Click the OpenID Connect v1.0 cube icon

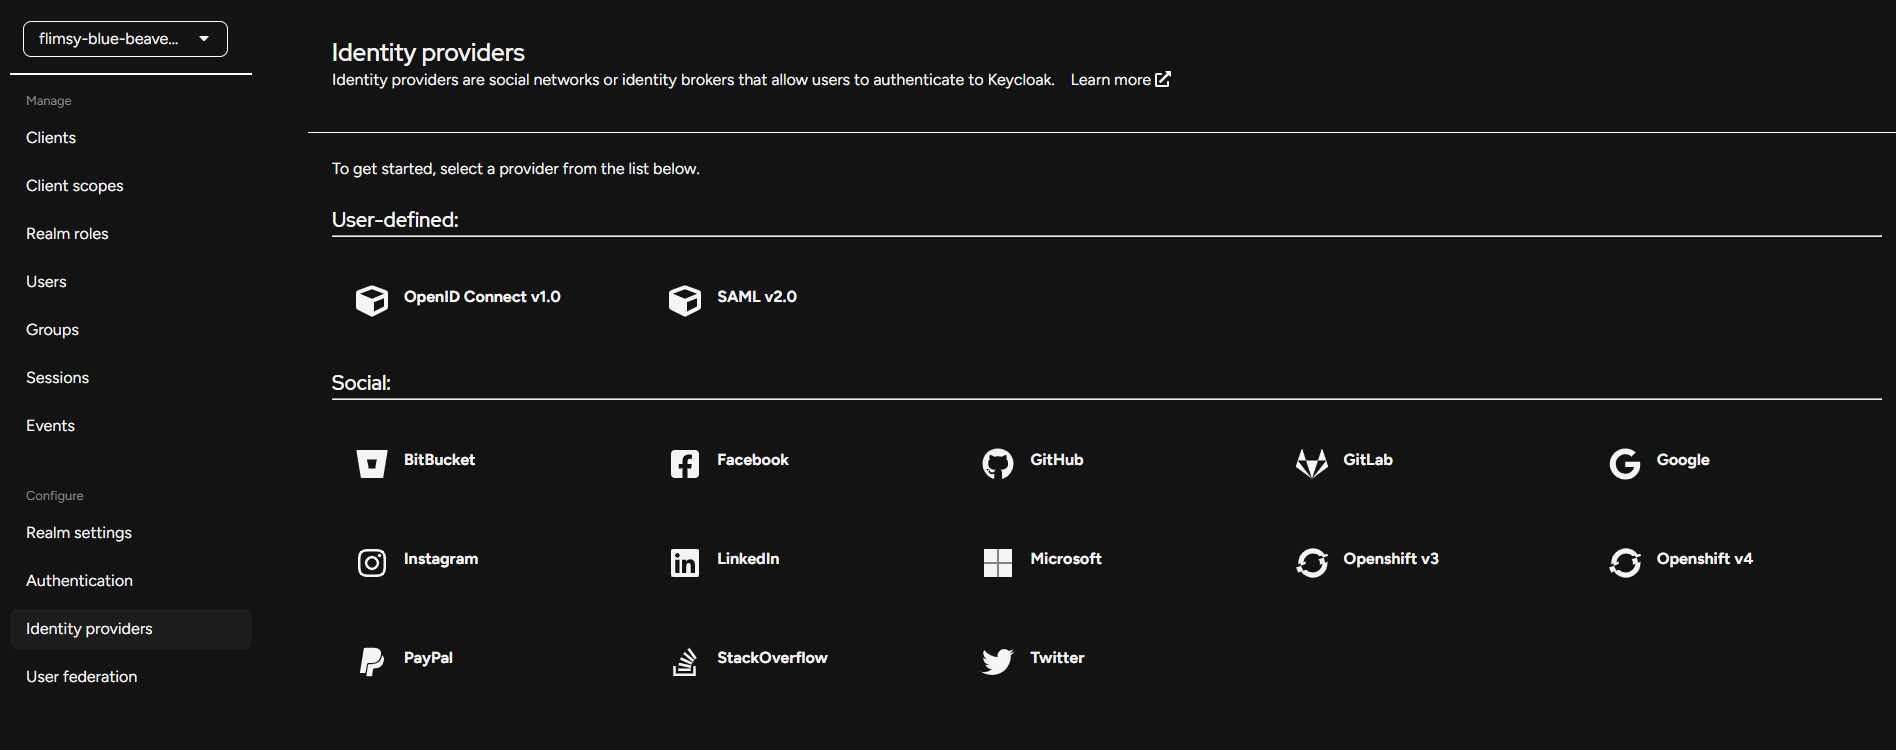(372, 300)
